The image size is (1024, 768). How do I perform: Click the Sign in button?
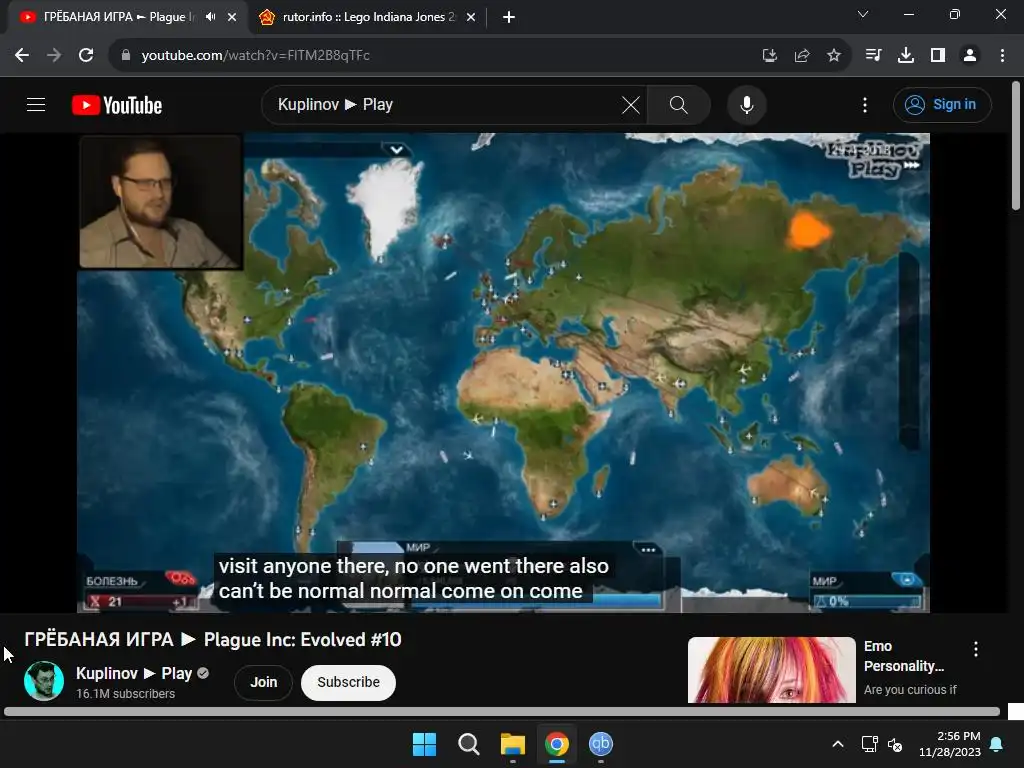coord(942,104)
